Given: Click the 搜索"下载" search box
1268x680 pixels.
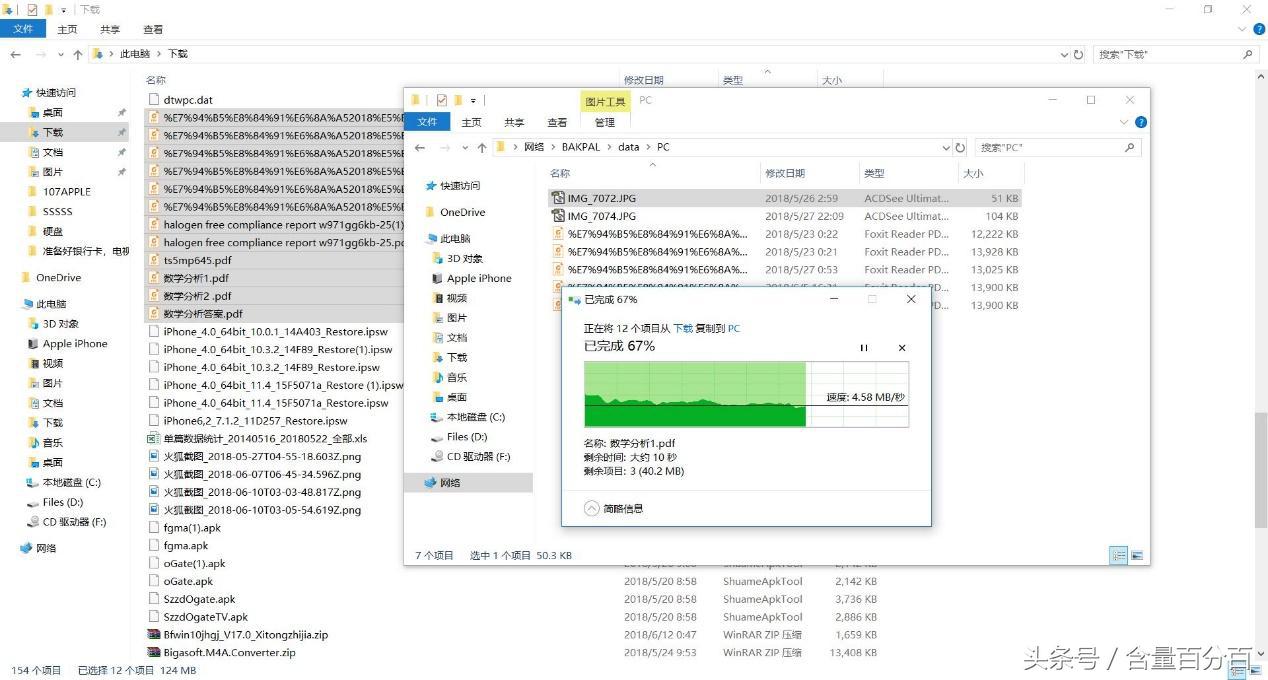Looking at the screenshot, I should [1175, 54].
